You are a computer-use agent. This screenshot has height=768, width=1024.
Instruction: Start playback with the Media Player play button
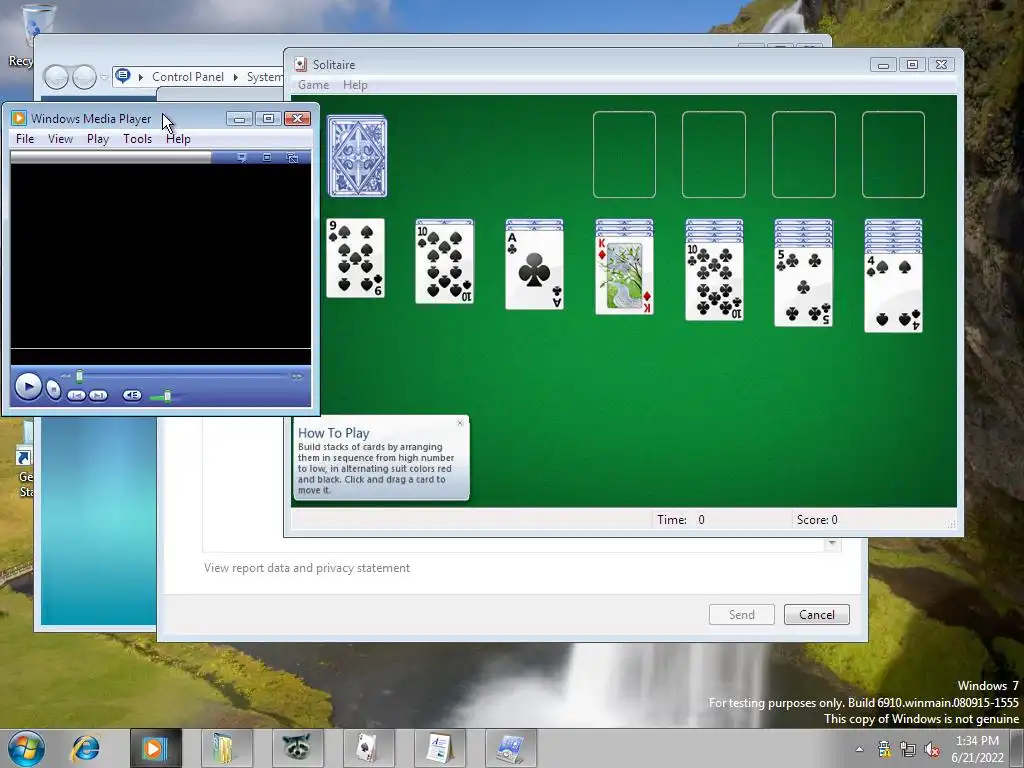pos(28,387)
